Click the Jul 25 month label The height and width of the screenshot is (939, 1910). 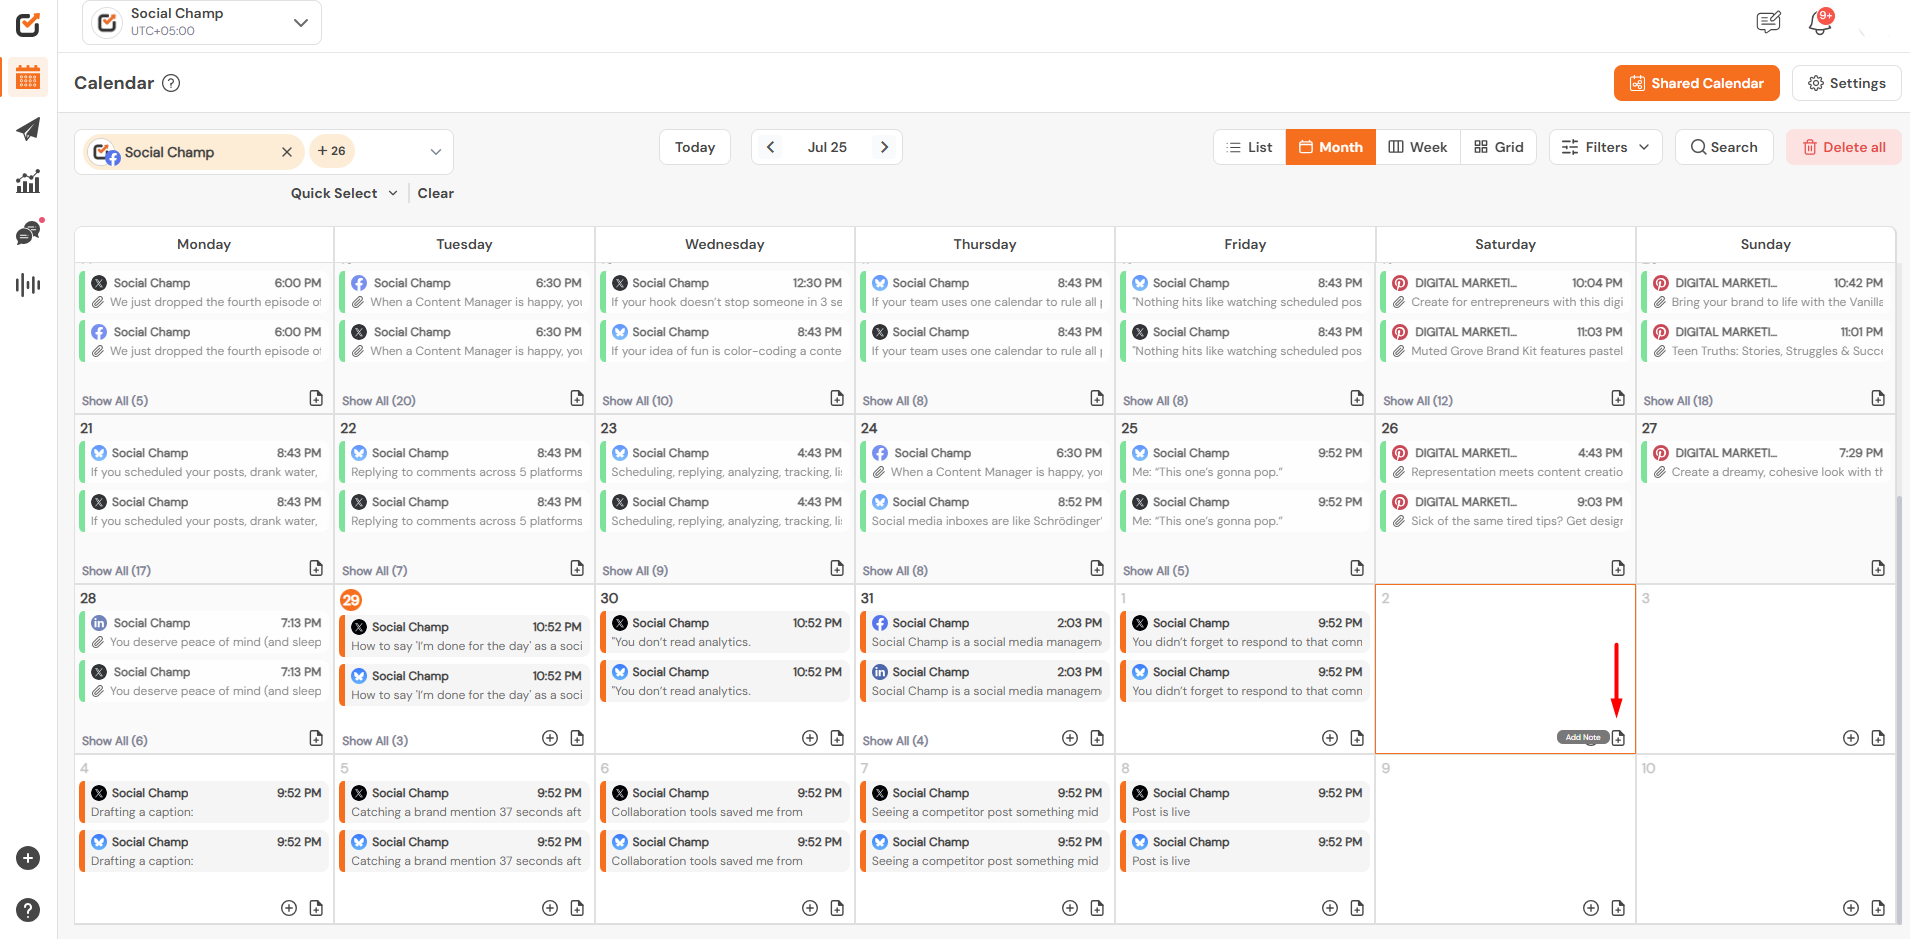(827, 147)
